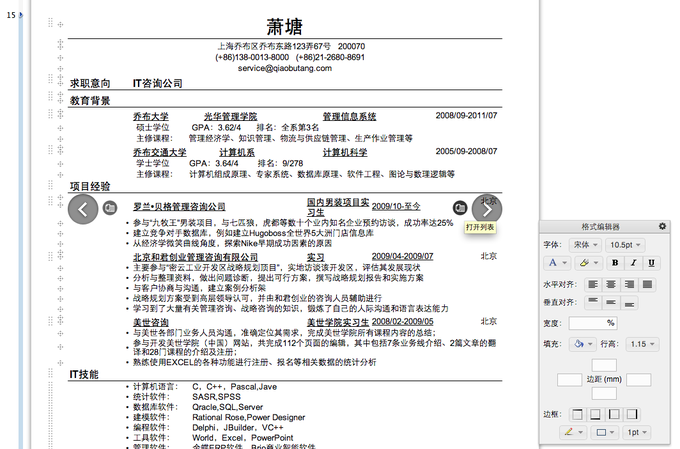Click the text Rational Rose,Power Designer
Image resolution: width=680 pixels, height=449 pixels.
248,417
